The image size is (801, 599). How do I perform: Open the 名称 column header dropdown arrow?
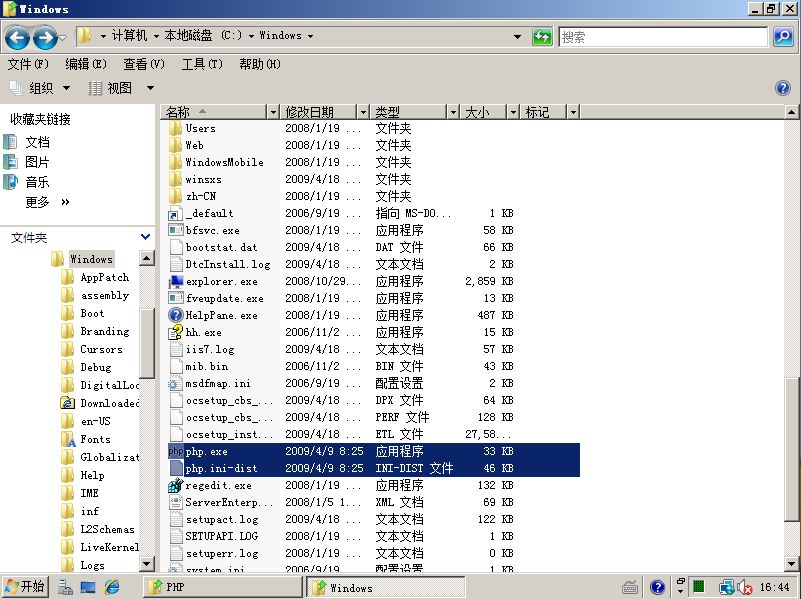[272, 112]
